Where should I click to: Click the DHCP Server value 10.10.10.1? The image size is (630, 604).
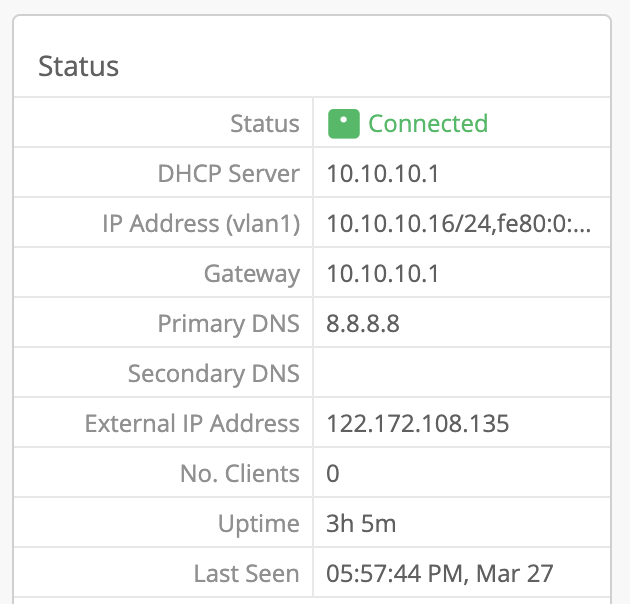point(383,174)
